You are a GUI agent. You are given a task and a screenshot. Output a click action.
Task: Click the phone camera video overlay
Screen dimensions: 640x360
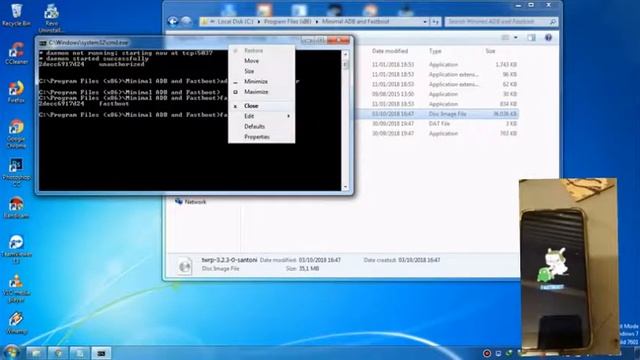click(x=568, y=267)
